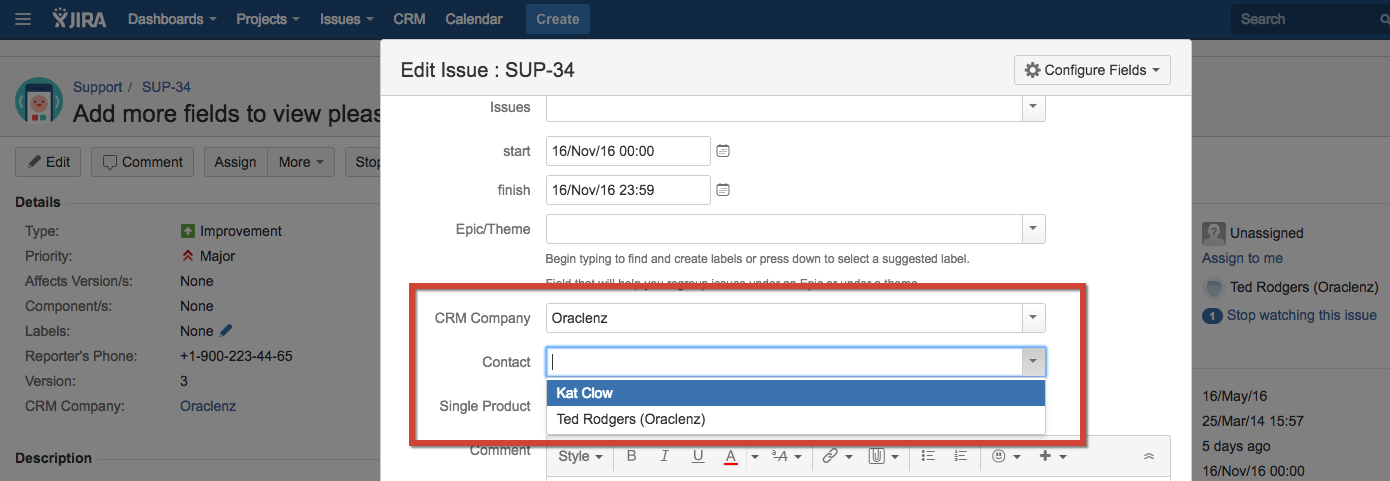Viewport: 1390px width, 481px height.
Task: Click the pencil icon beside Labels
Action: (226, 331)
